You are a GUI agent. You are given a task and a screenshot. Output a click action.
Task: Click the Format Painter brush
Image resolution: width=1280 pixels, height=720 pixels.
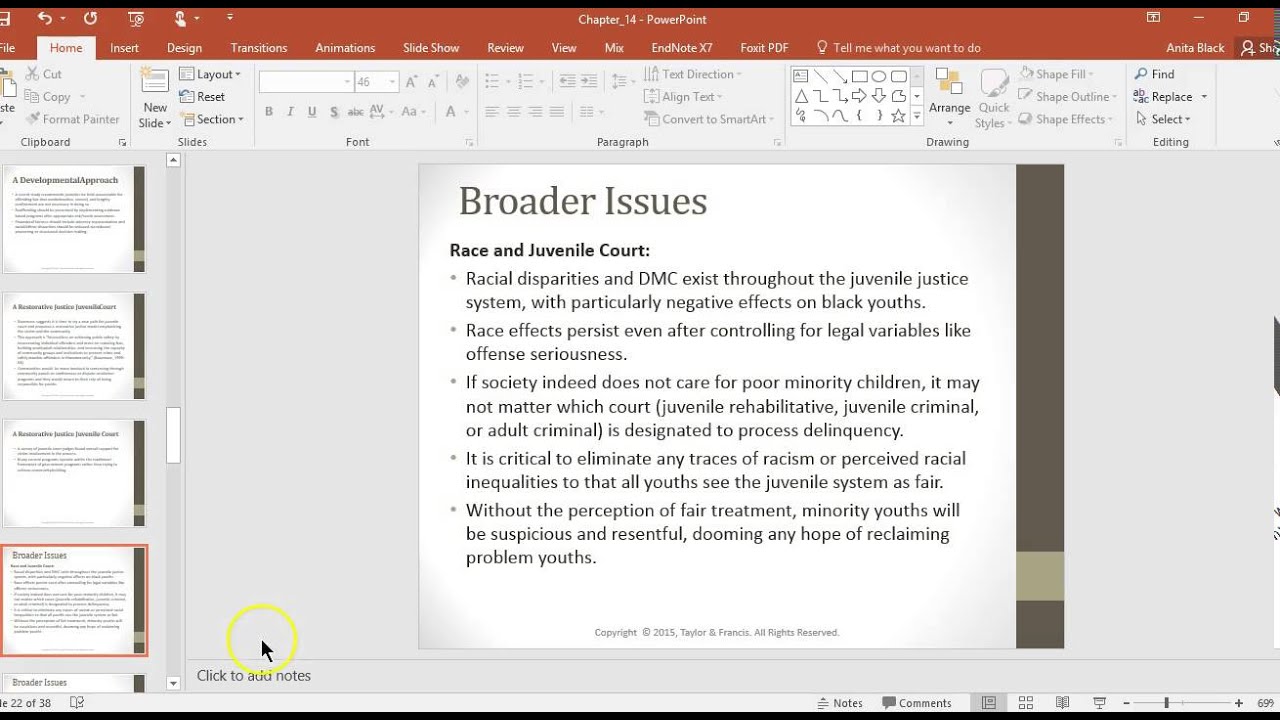pyautogui.click(x=31, y=119)
